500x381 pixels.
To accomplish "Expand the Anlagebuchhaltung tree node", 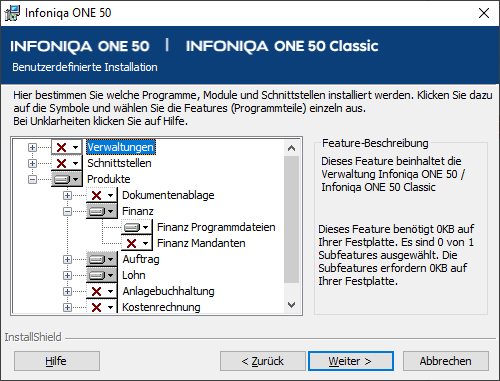I will pyautogui.click(x=67, y=291).
